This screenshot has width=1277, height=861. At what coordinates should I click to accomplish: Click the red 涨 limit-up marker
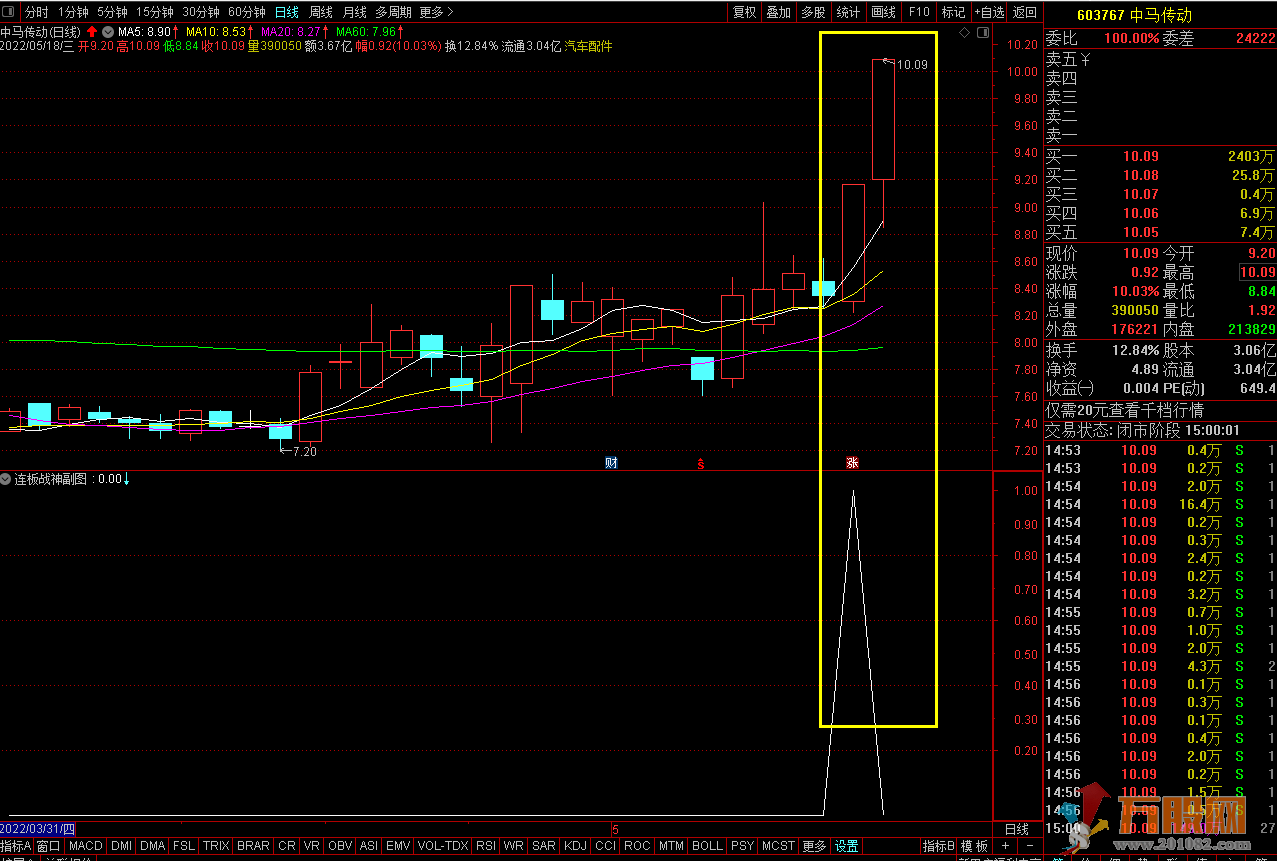pyautogui.click(x=852, y=462)
